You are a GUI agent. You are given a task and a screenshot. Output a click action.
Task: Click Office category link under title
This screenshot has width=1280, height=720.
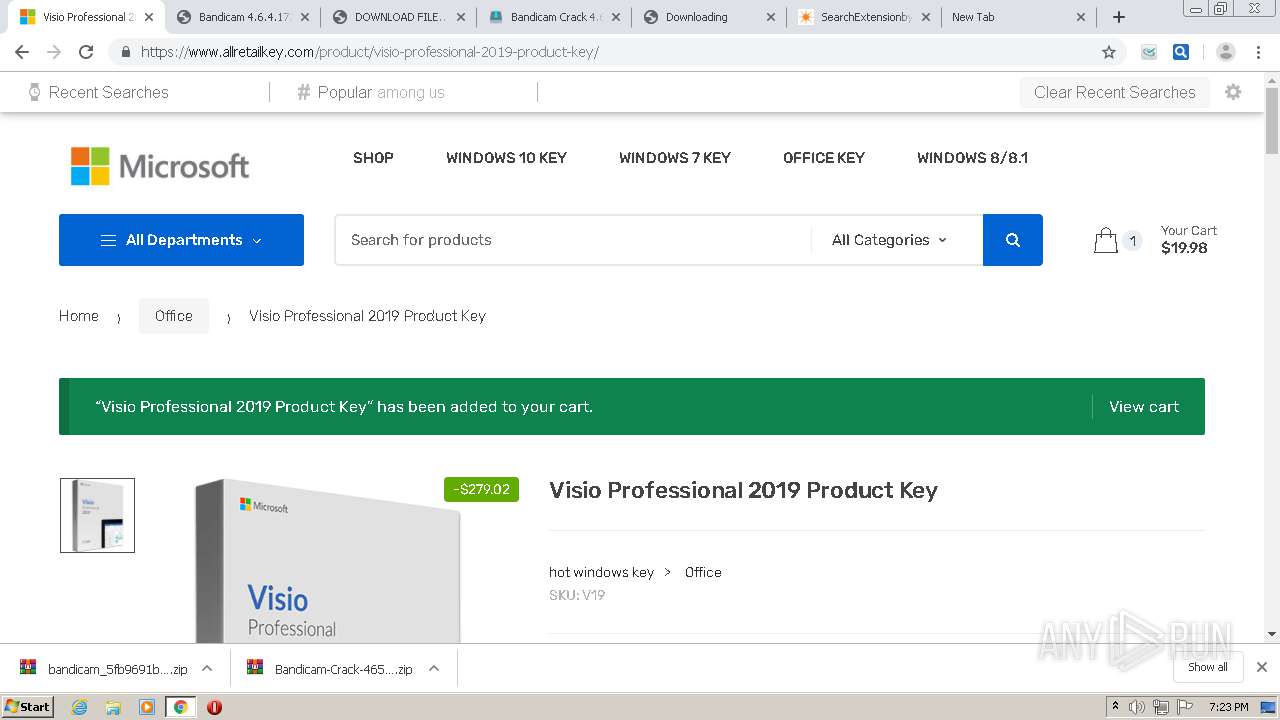click(703, 572)
